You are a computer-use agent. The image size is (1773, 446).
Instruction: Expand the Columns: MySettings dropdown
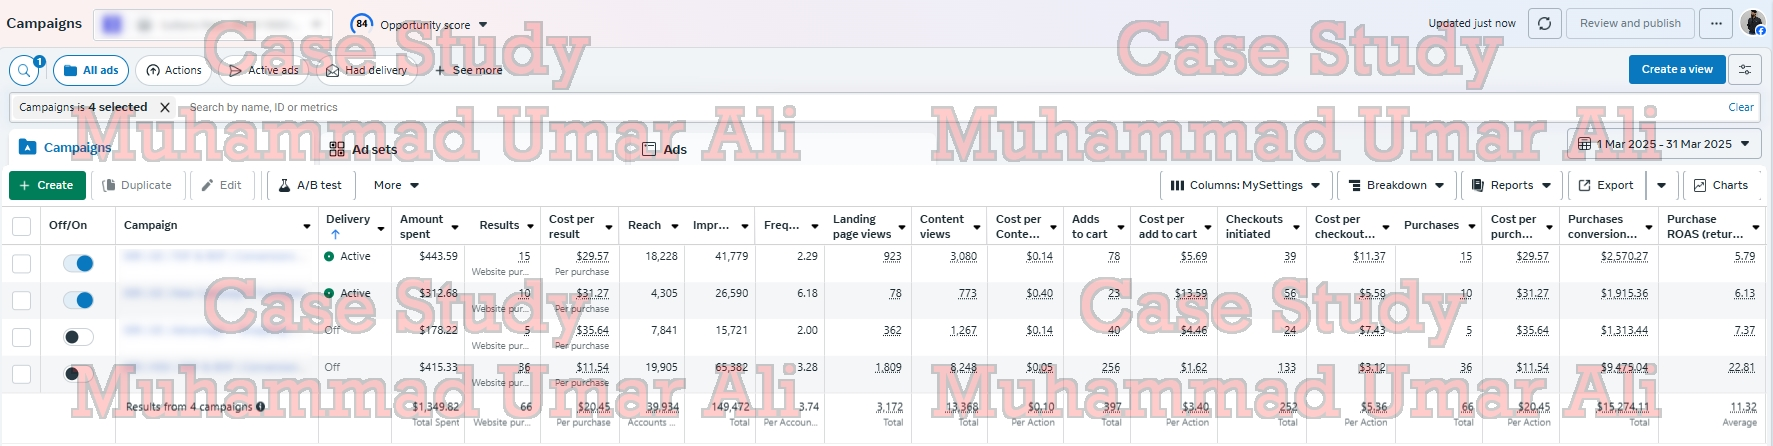coord(1244,185)
